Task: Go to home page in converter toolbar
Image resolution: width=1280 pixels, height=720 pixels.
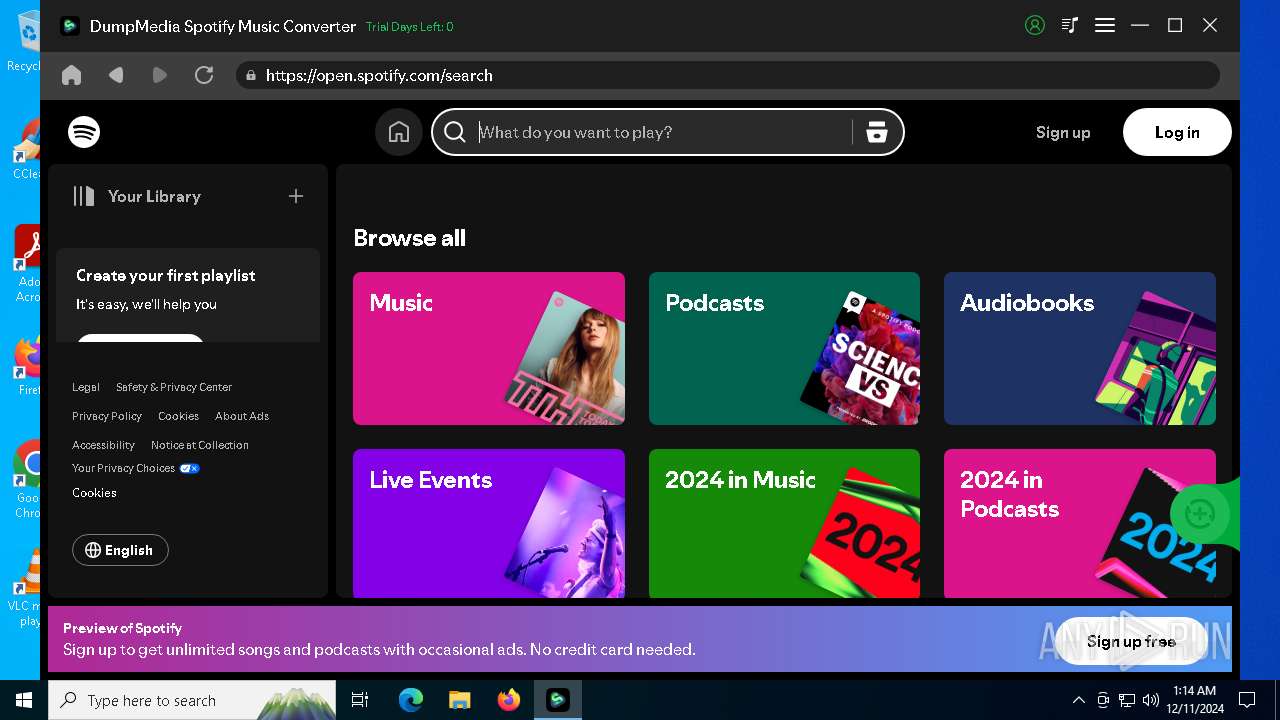Action: 71,75
